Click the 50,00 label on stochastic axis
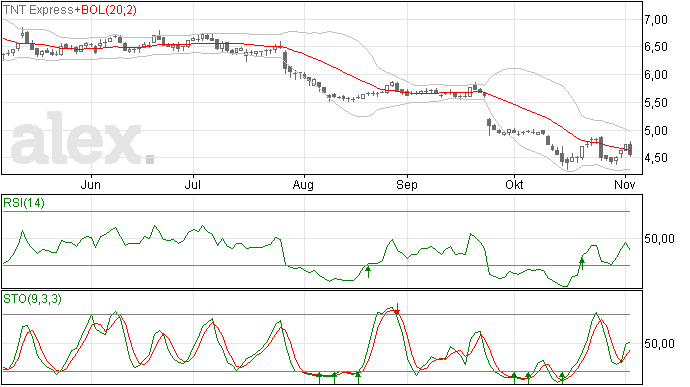 659,344
